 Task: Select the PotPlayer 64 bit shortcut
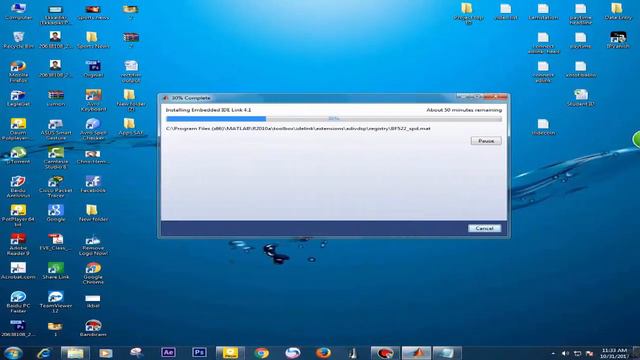click(x=18, y=216)
